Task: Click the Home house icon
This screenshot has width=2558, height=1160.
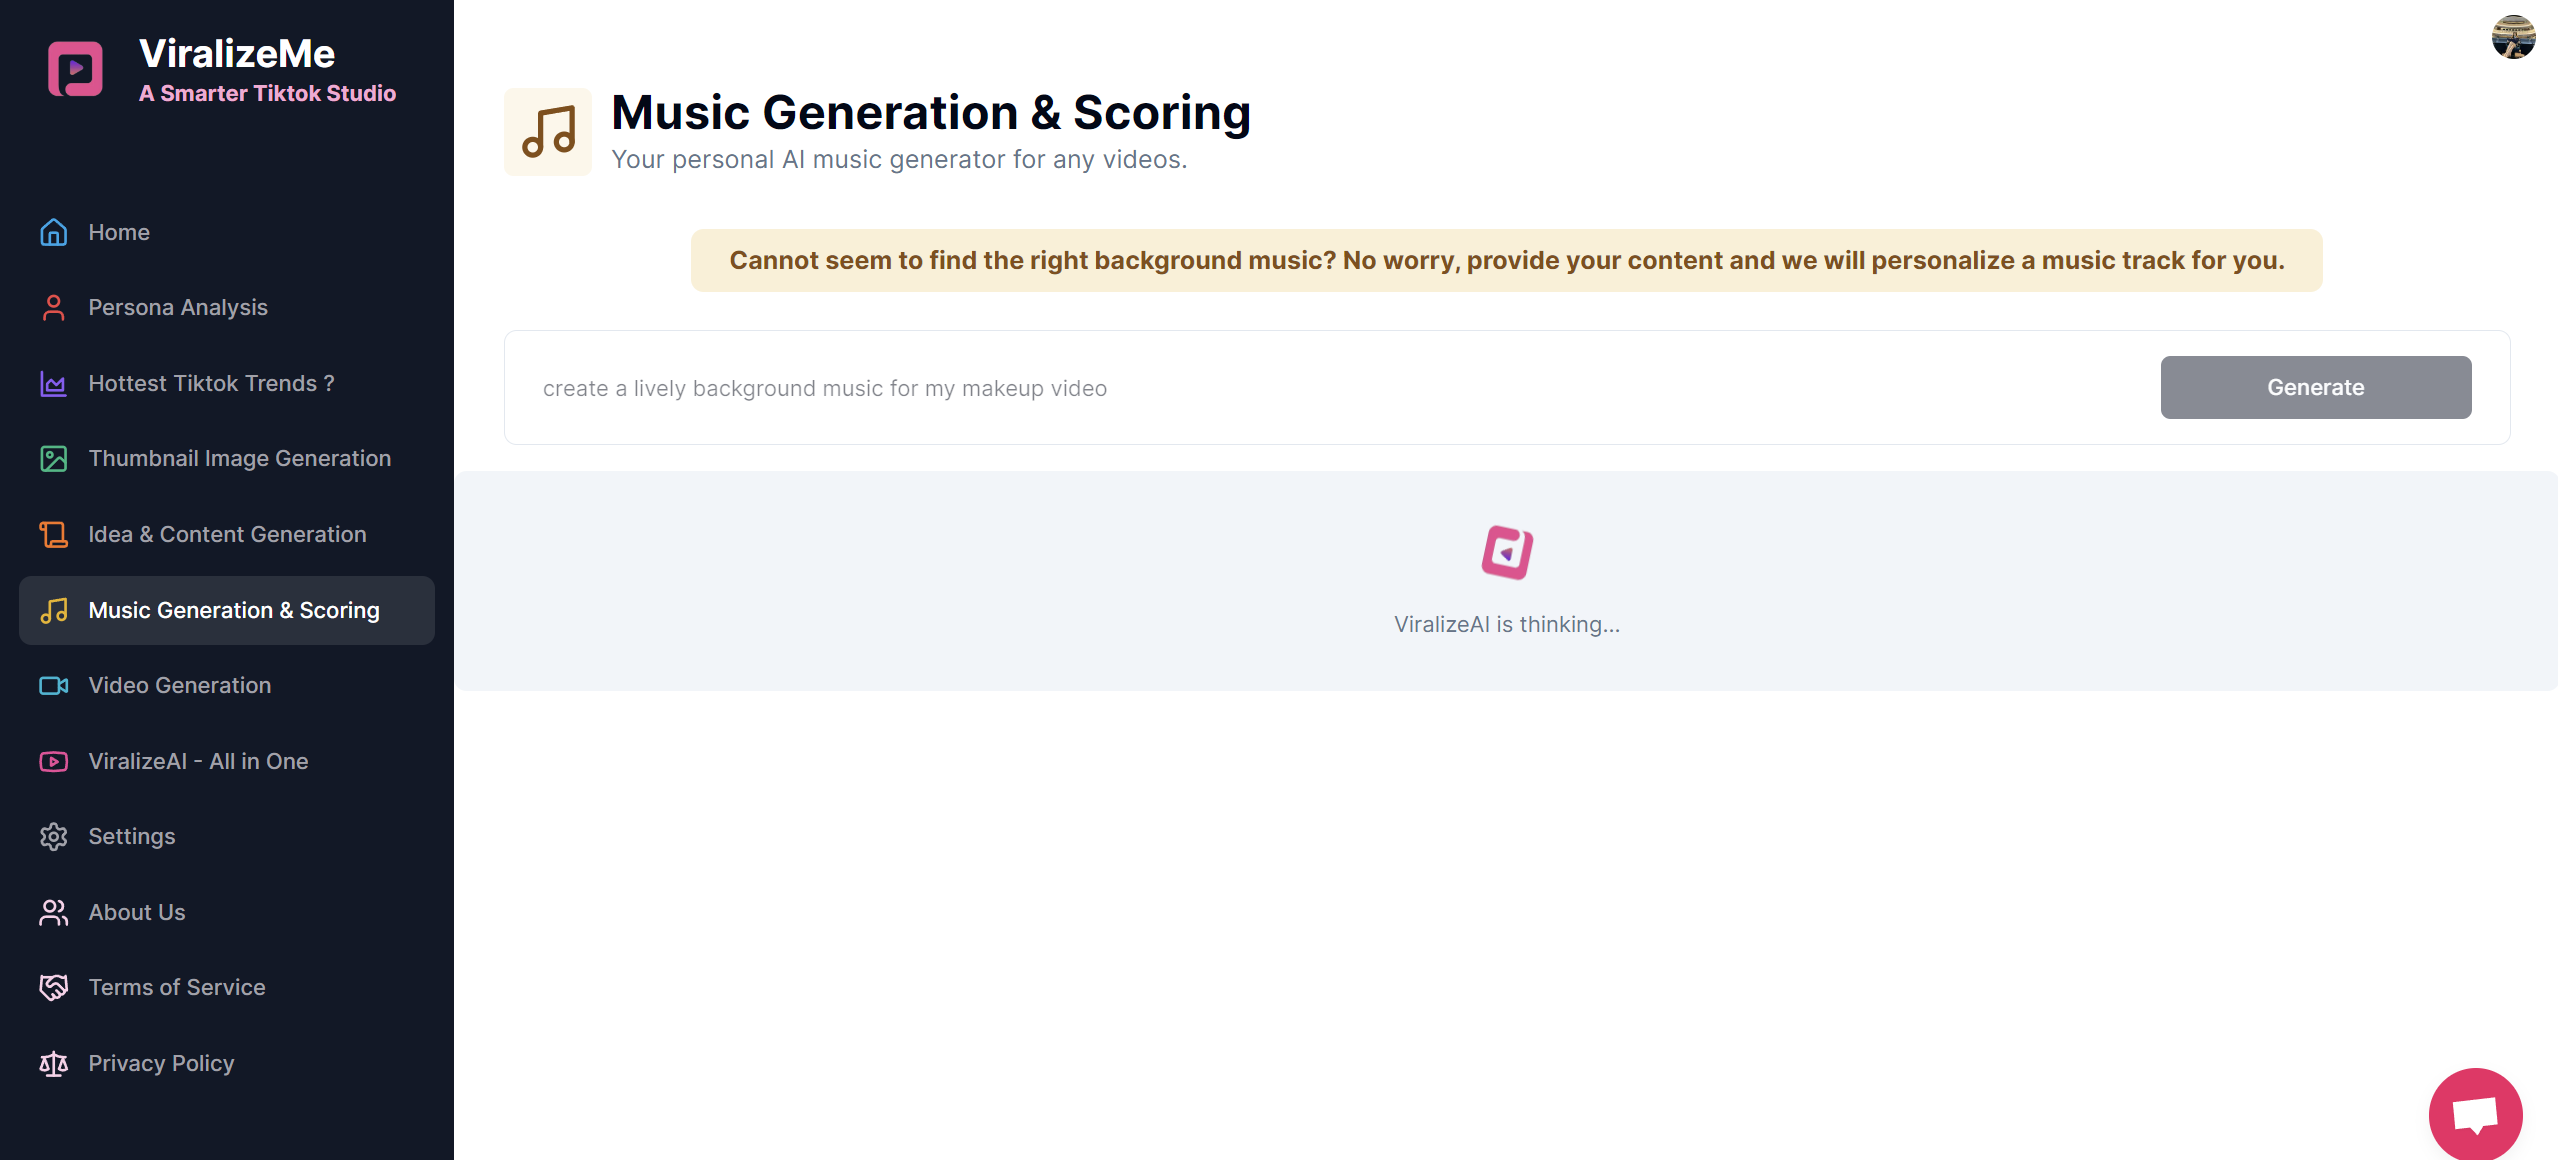Action: (54, 232)
